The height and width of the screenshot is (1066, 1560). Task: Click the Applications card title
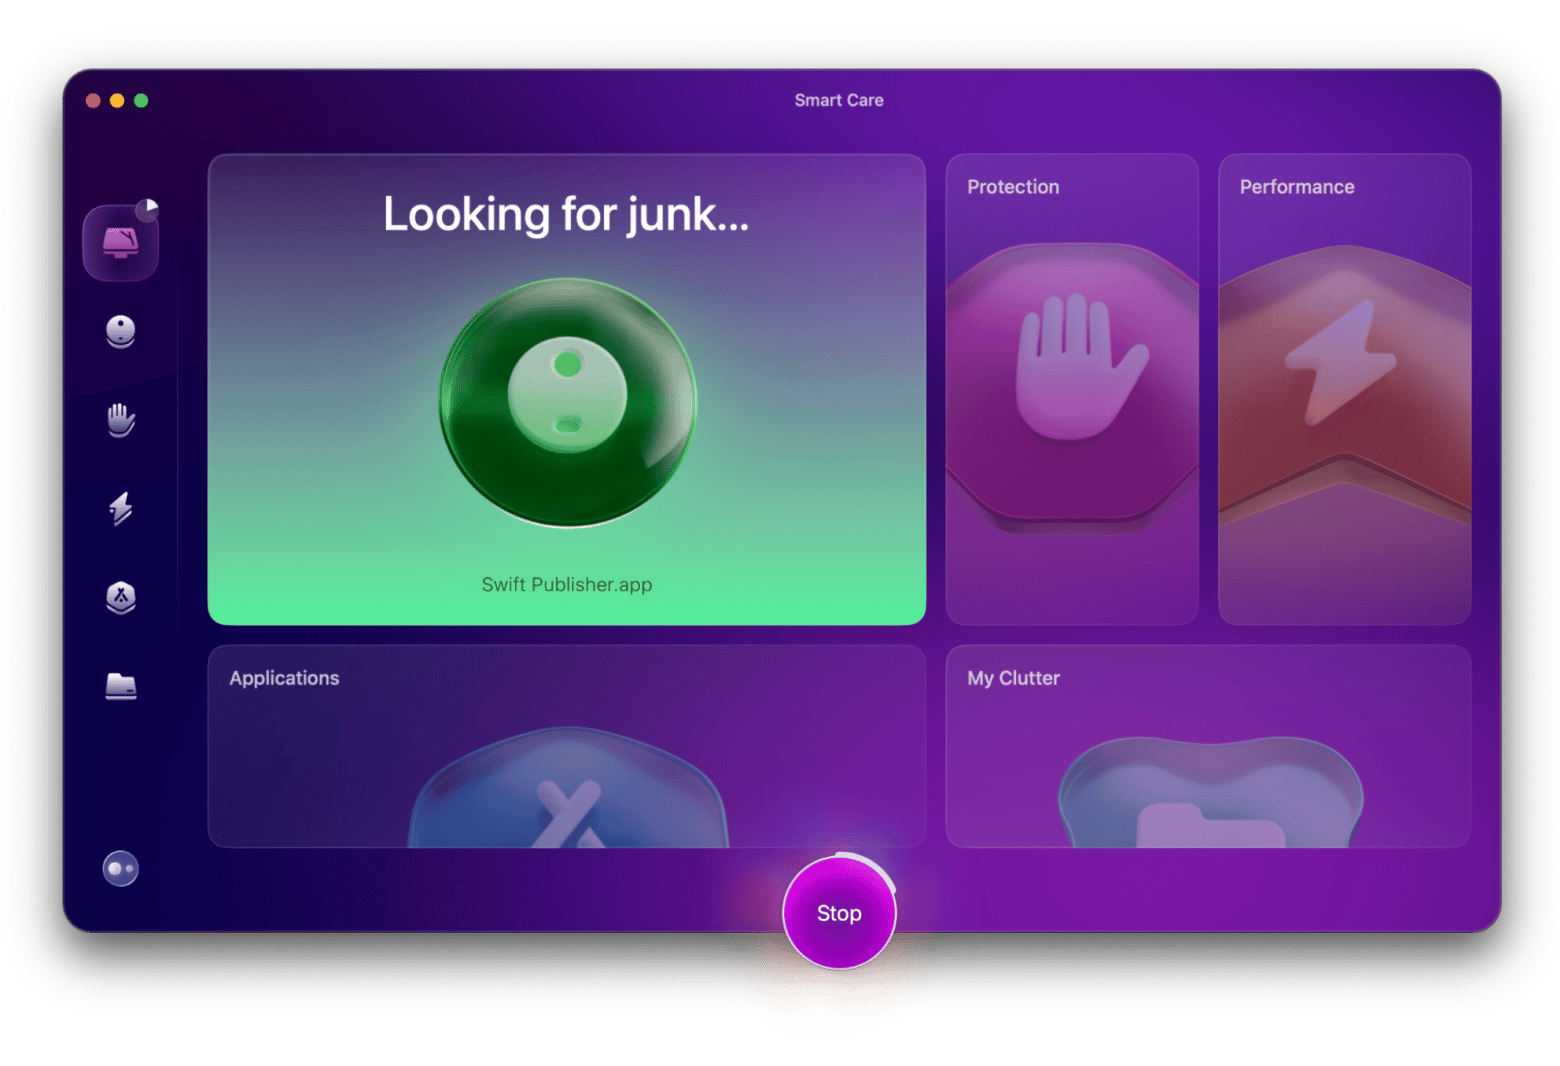point(284,678)
